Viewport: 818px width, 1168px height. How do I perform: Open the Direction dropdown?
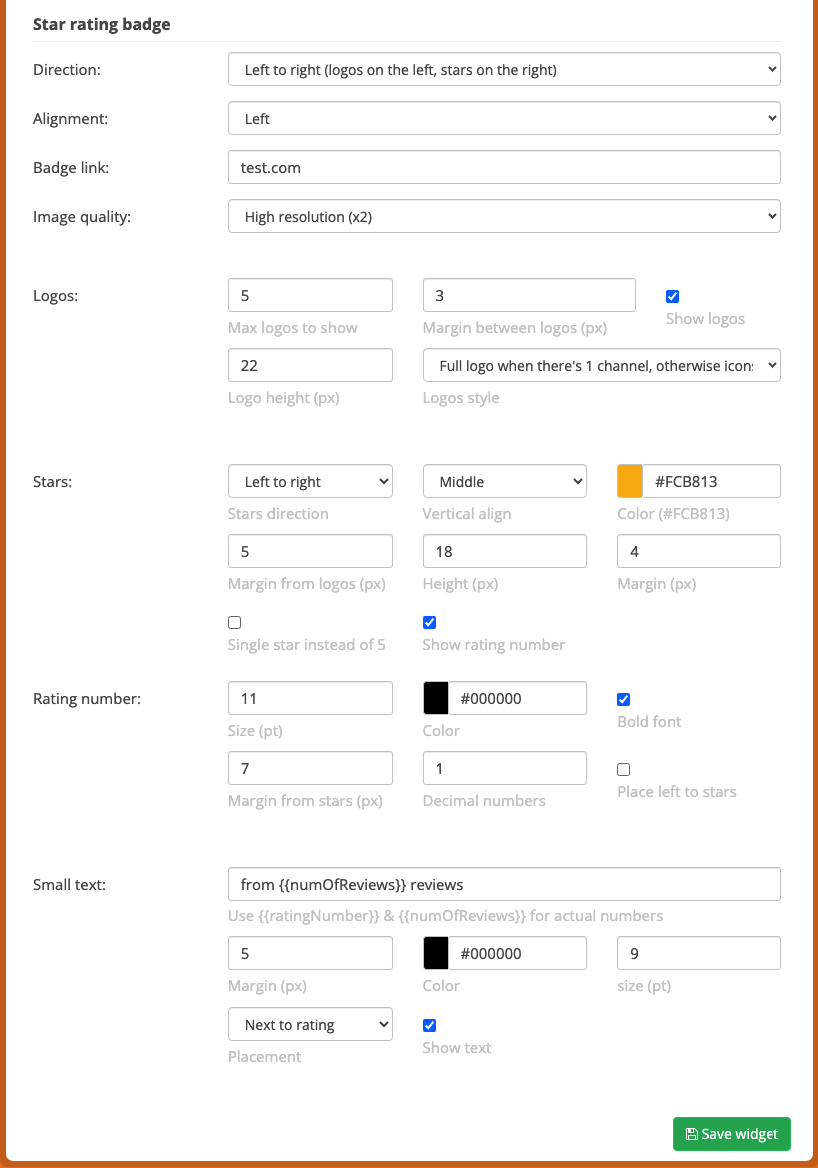point(504,69)
